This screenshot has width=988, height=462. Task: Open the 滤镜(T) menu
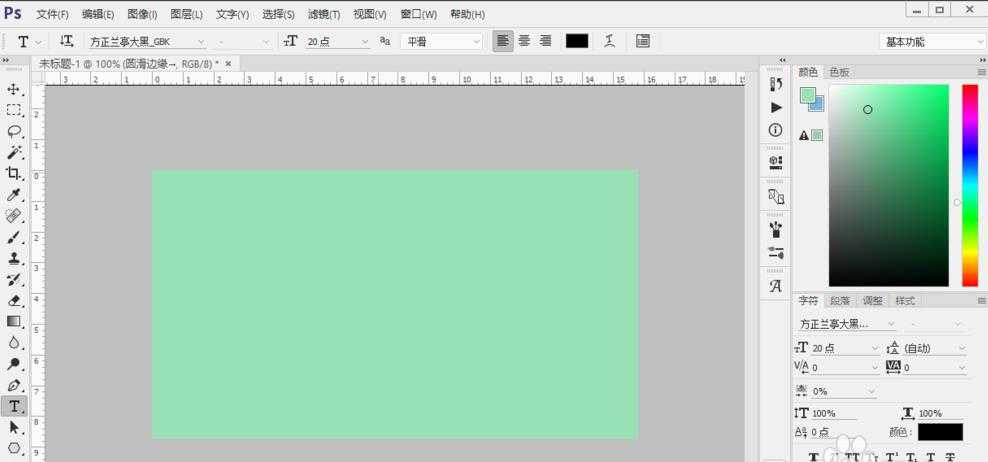(x=324, y=14)
